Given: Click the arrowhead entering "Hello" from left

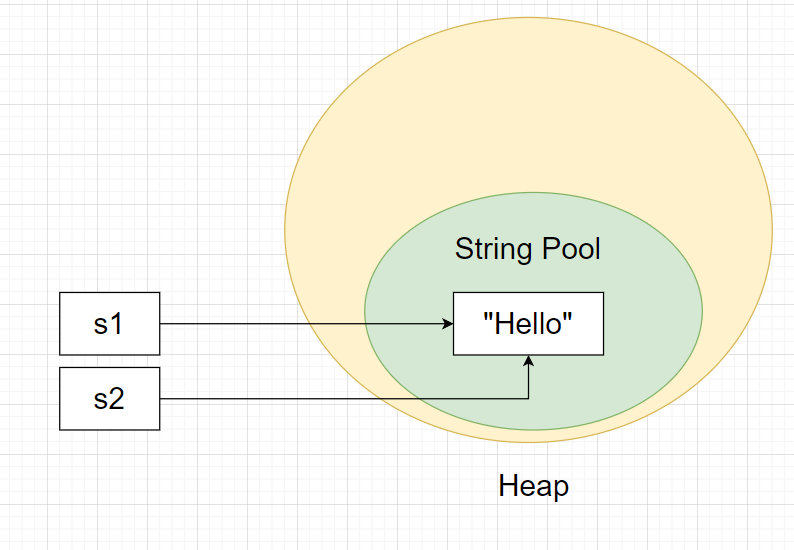Looking at the screenshot, I should pyautogui.click(x=447, y=324).
